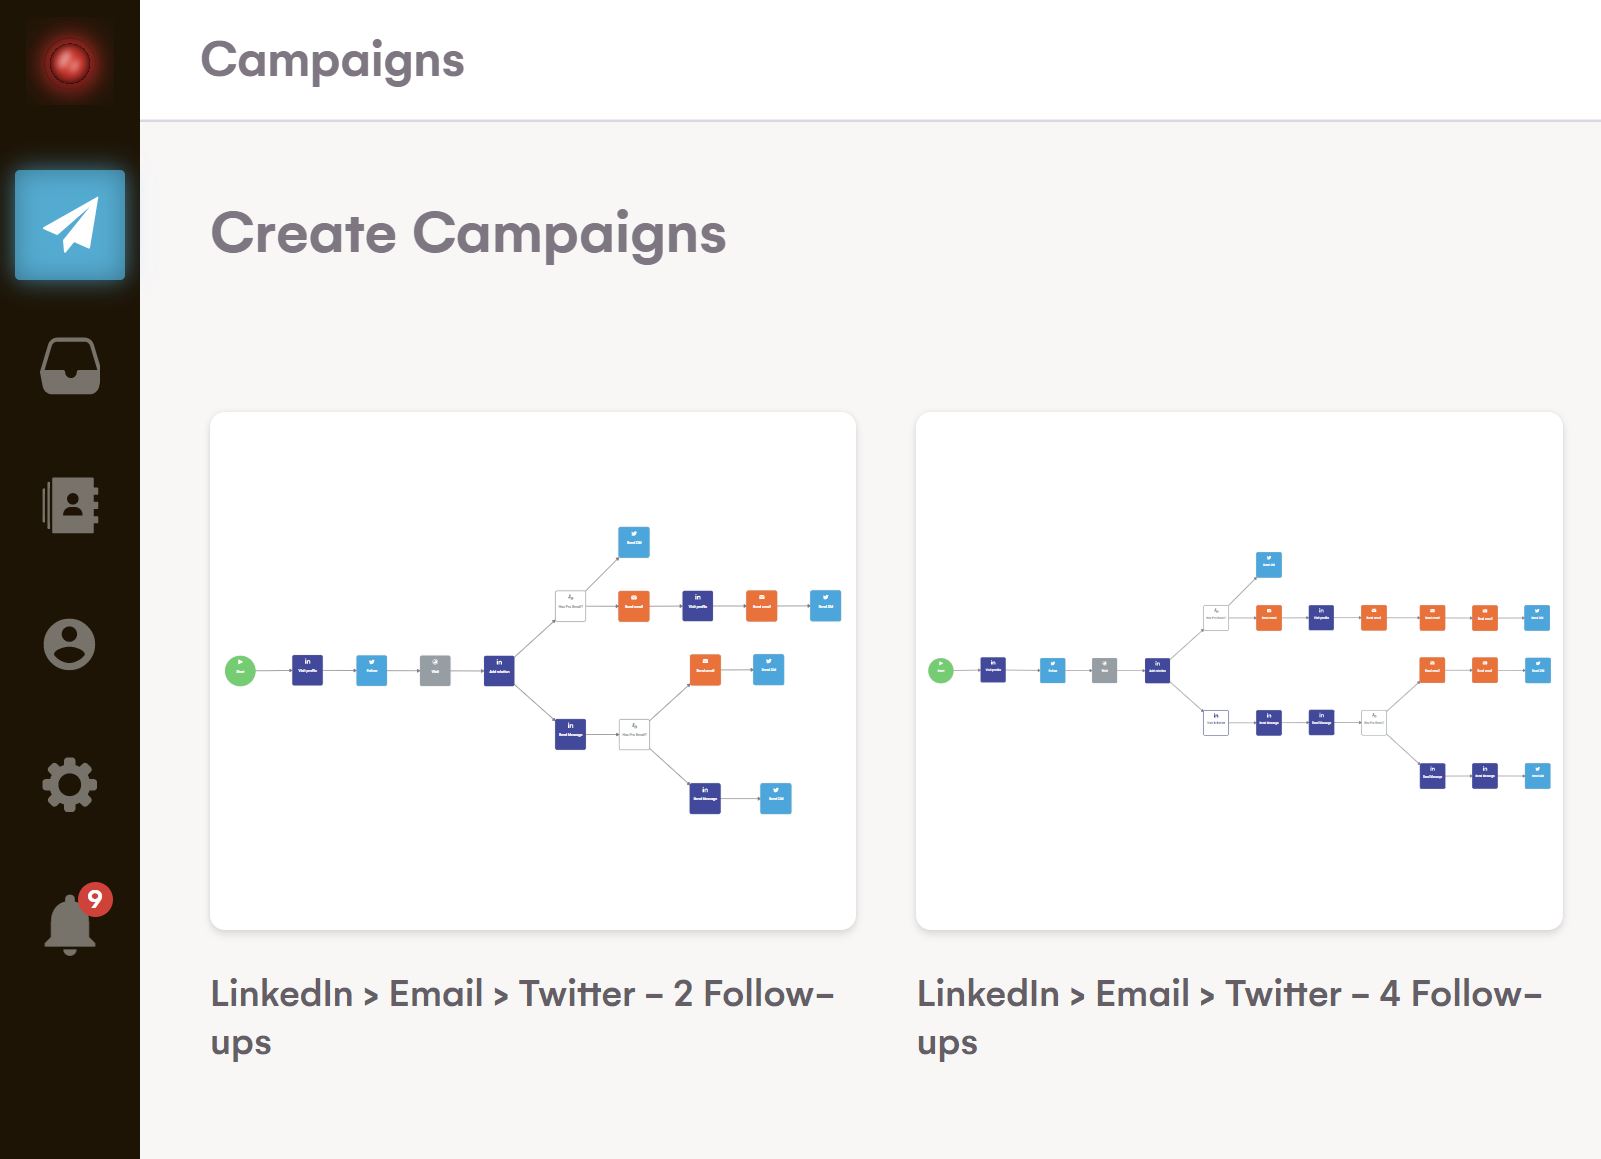Screen dimensions: 1601x1159
Task: Open Campaigns via paper plane icon
Action: click(x=70, y=225)
